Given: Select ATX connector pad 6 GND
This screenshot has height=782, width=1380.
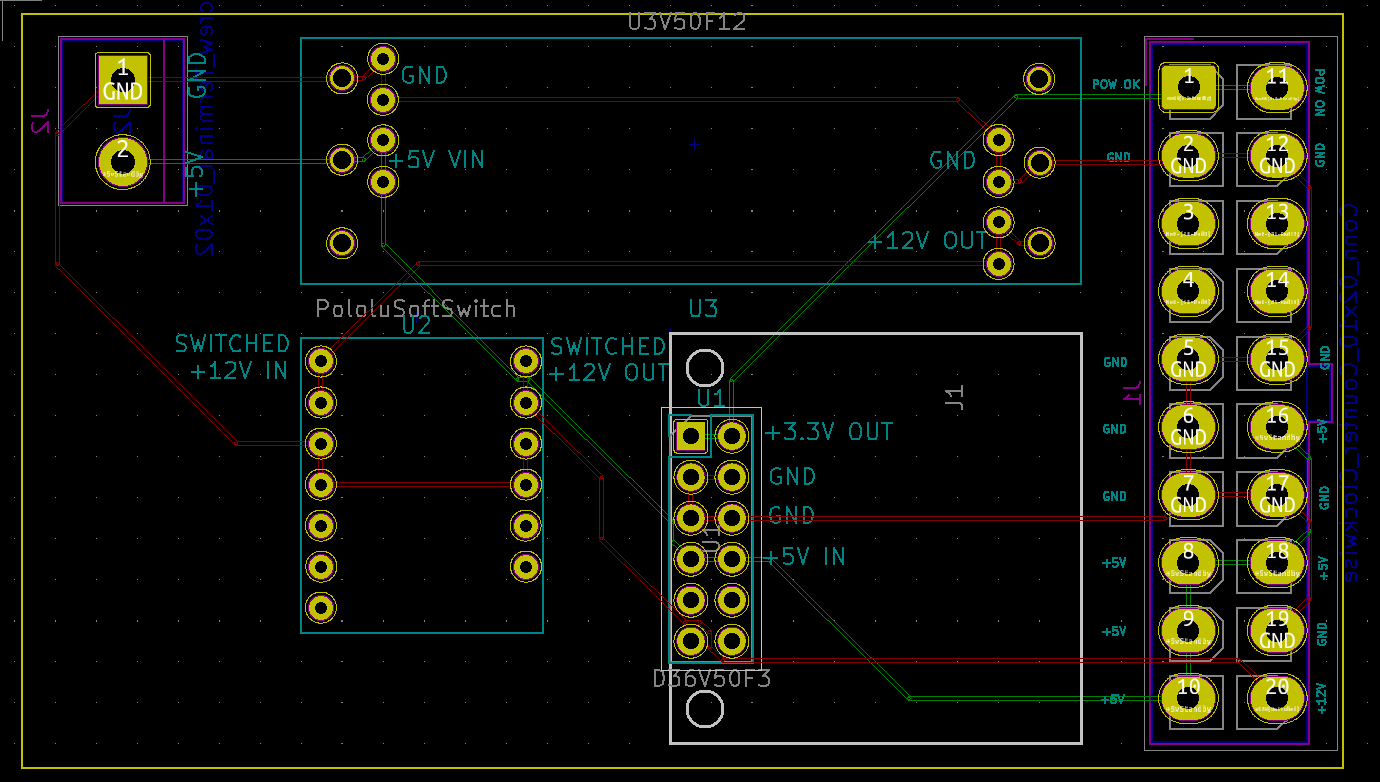Looking at the screenshot, I should (x=1188, y=426).
